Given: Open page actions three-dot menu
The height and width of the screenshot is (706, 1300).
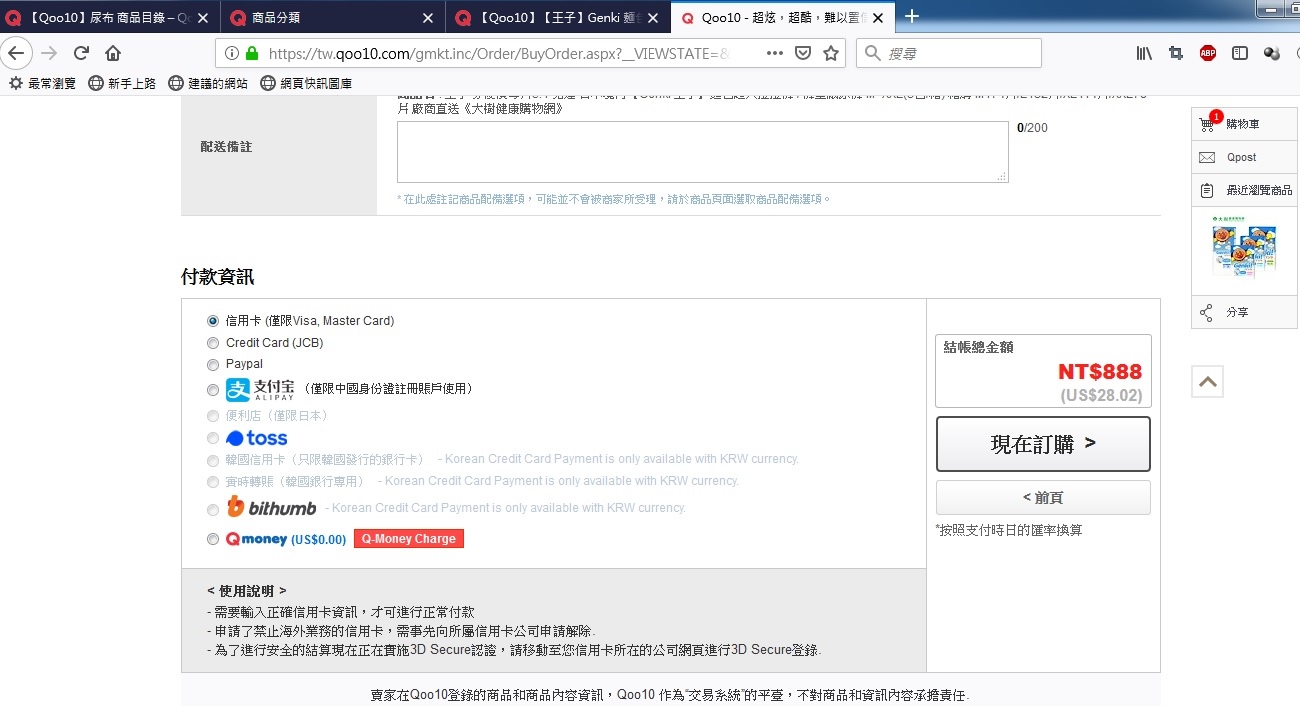Looking at the screenshot, I should point(775,53).
